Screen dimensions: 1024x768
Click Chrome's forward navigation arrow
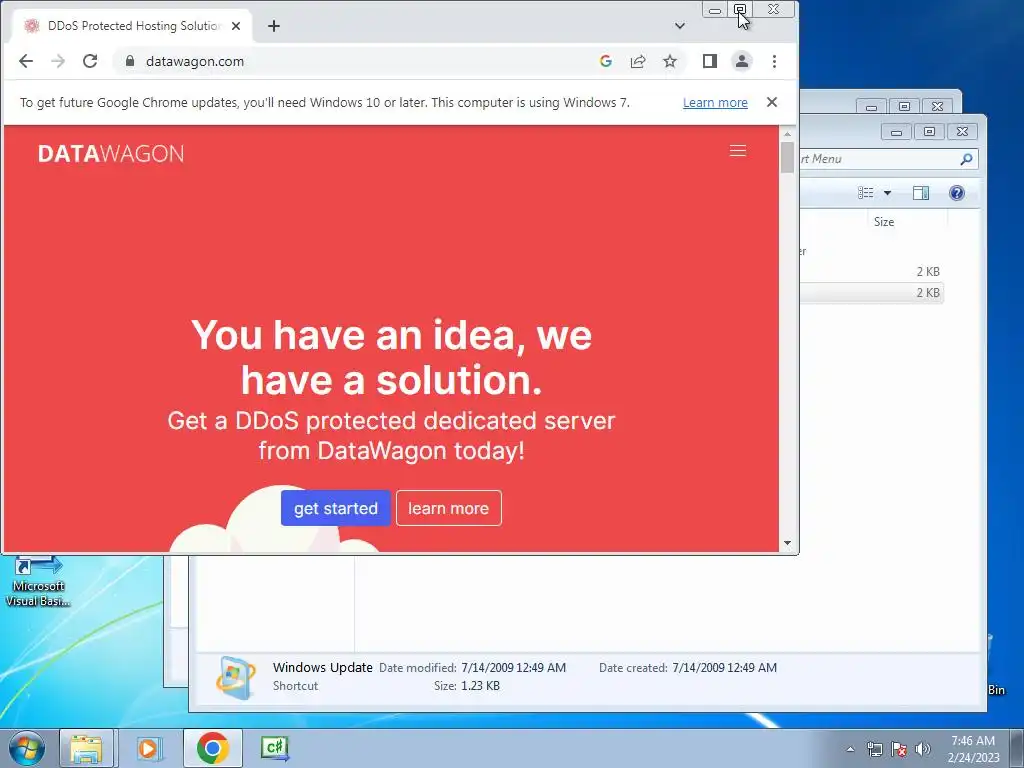(58, 61)
